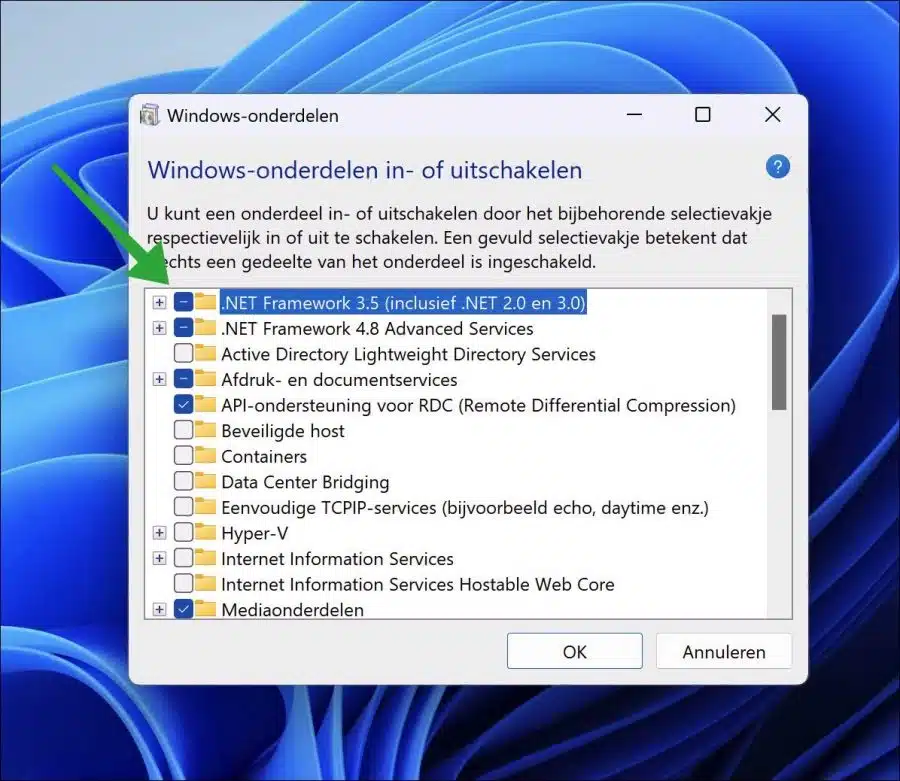Minimize the Windows-onderdelen dialog
The image size is (900, 781).
634,115
